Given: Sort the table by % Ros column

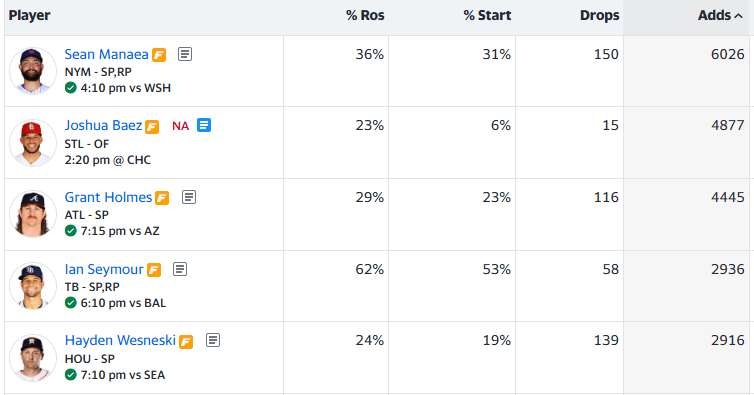Looking at the screenshot, I should pyautogui.click(x=365, y=15).
